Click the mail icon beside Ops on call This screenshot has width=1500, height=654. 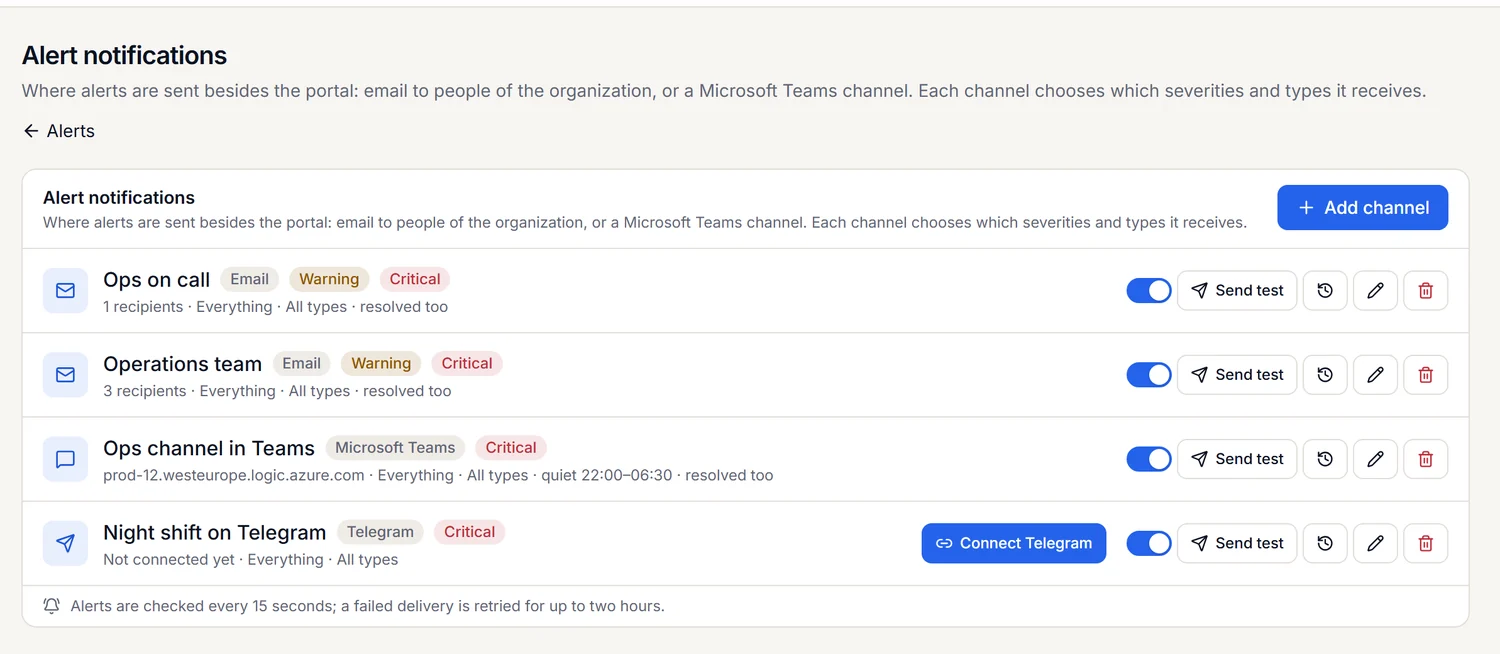point(65,291)
